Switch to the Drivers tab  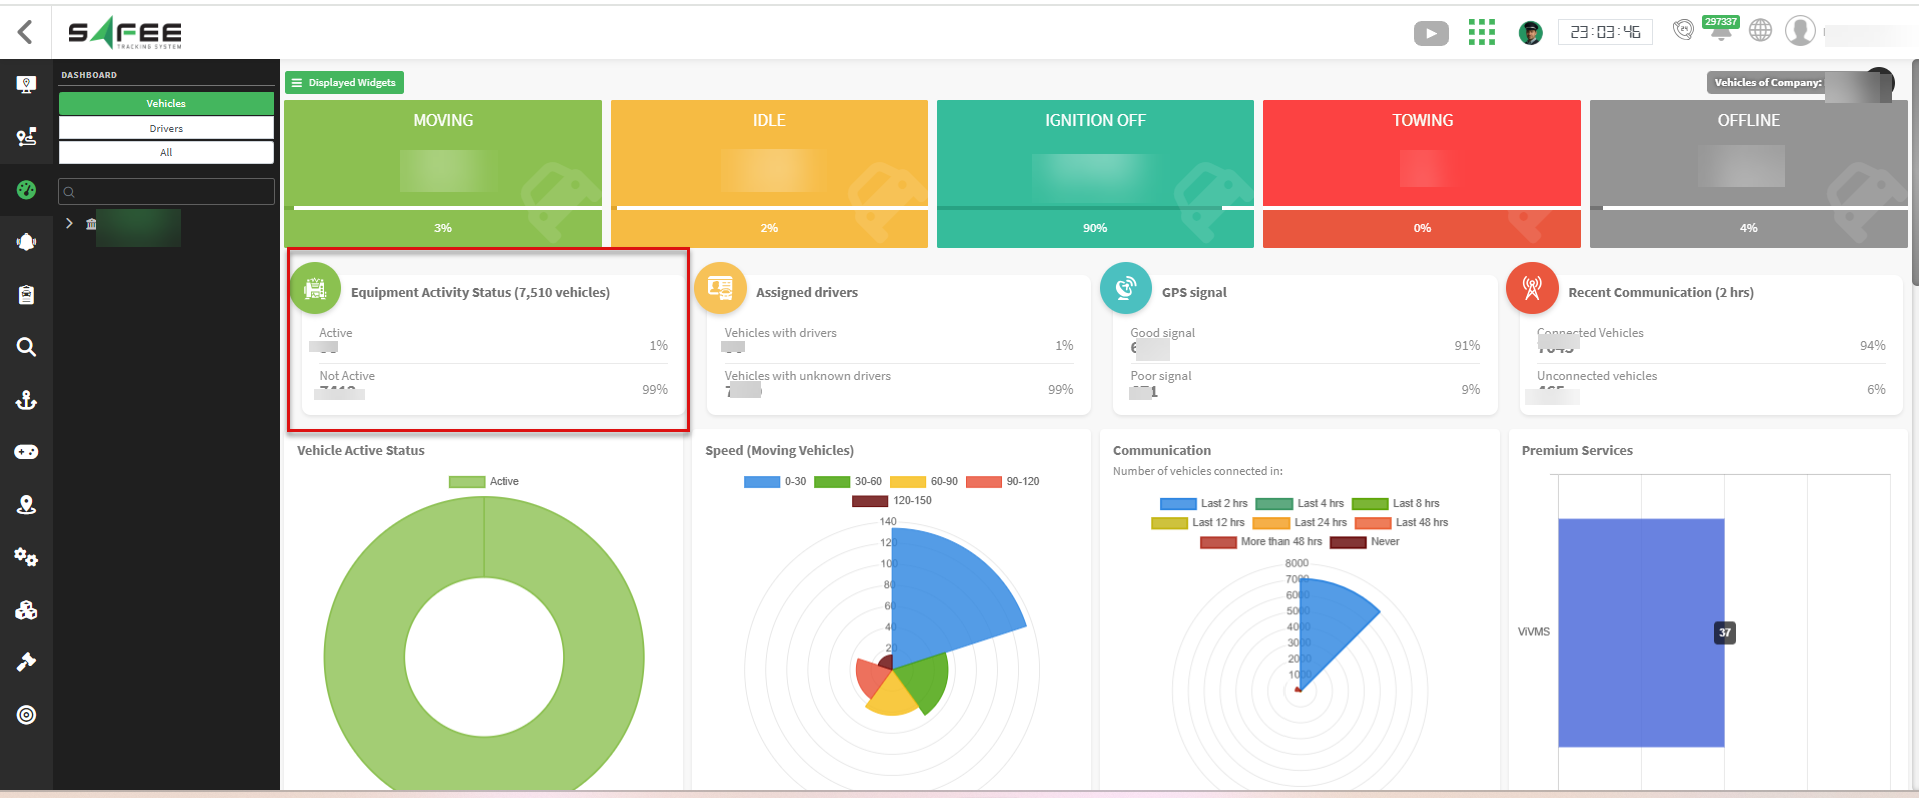(166, 128)
